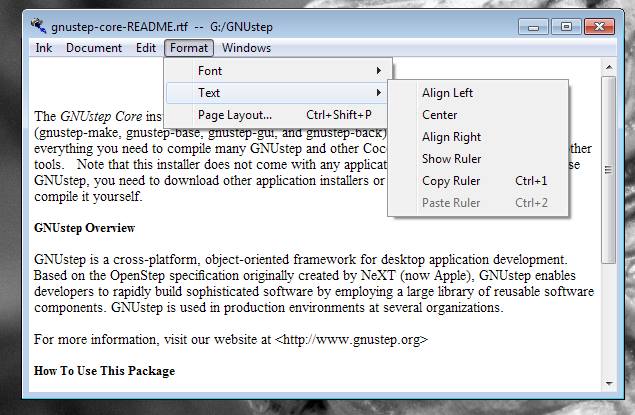Screen dimensions: 635x415
Task: Select Center alignment option
Action: click(440, 115)
